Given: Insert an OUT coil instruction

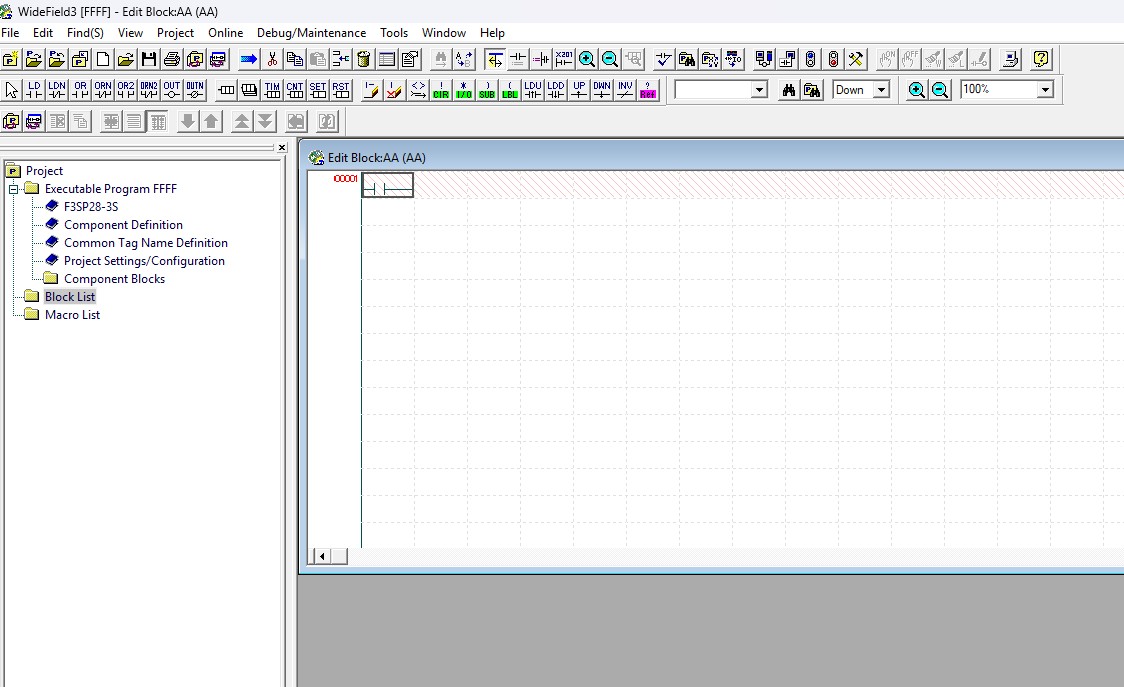Looking at the screenshot, I should (x=171, y=90).
